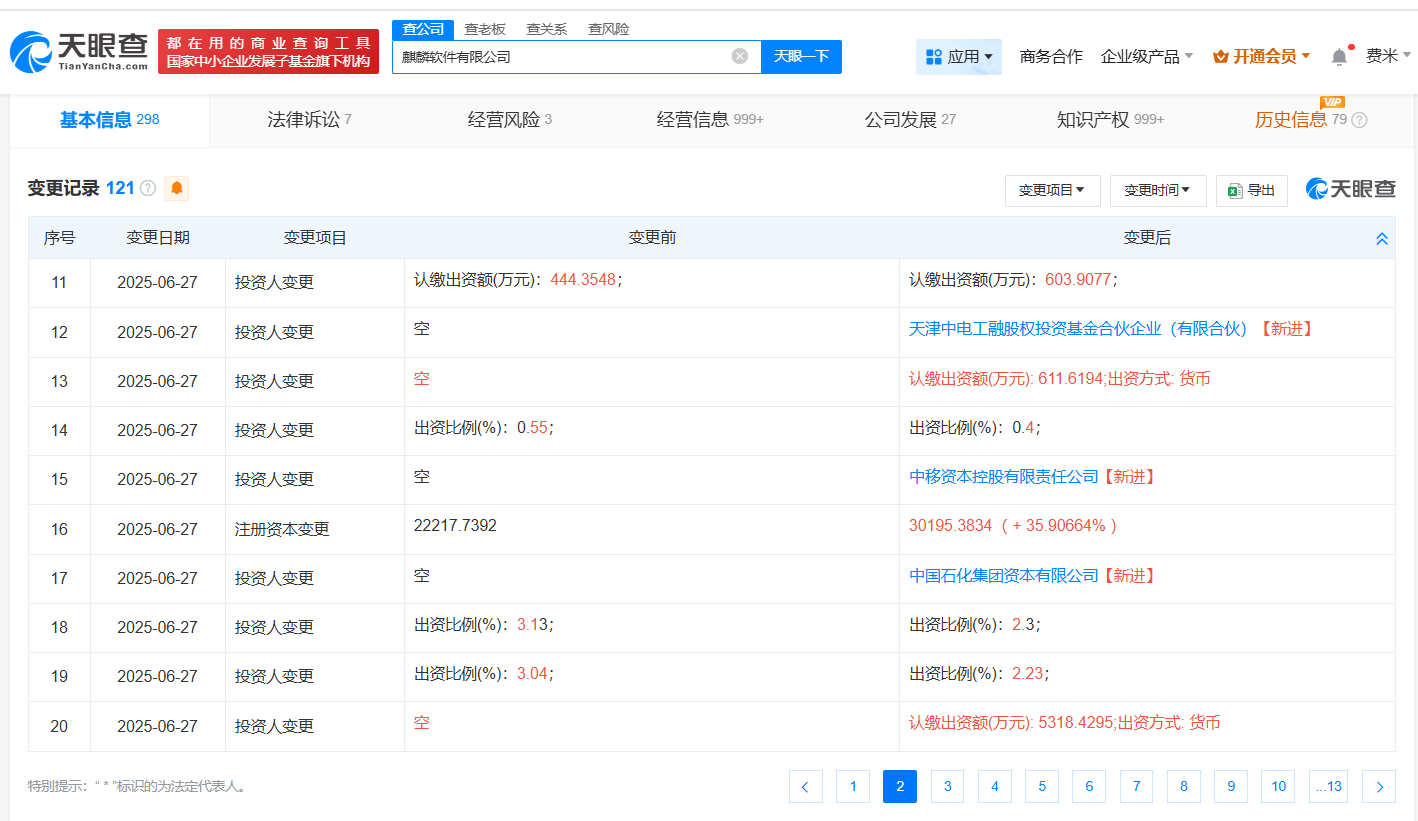Go to page 5 in pagination
This screenshot has width=1418, height=821.
(1041, 787)
